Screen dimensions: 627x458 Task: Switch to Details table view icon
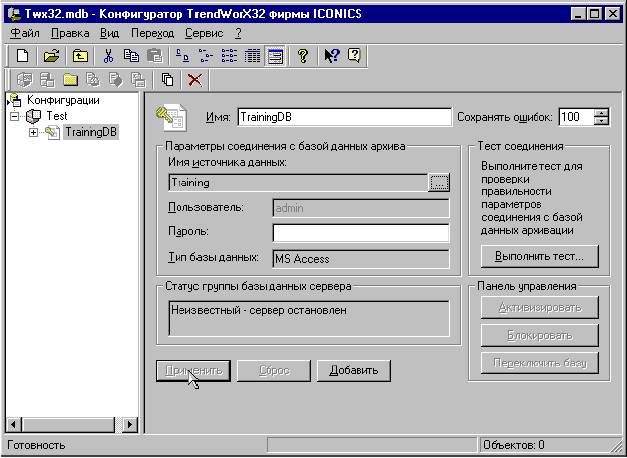tap(252, 56)
